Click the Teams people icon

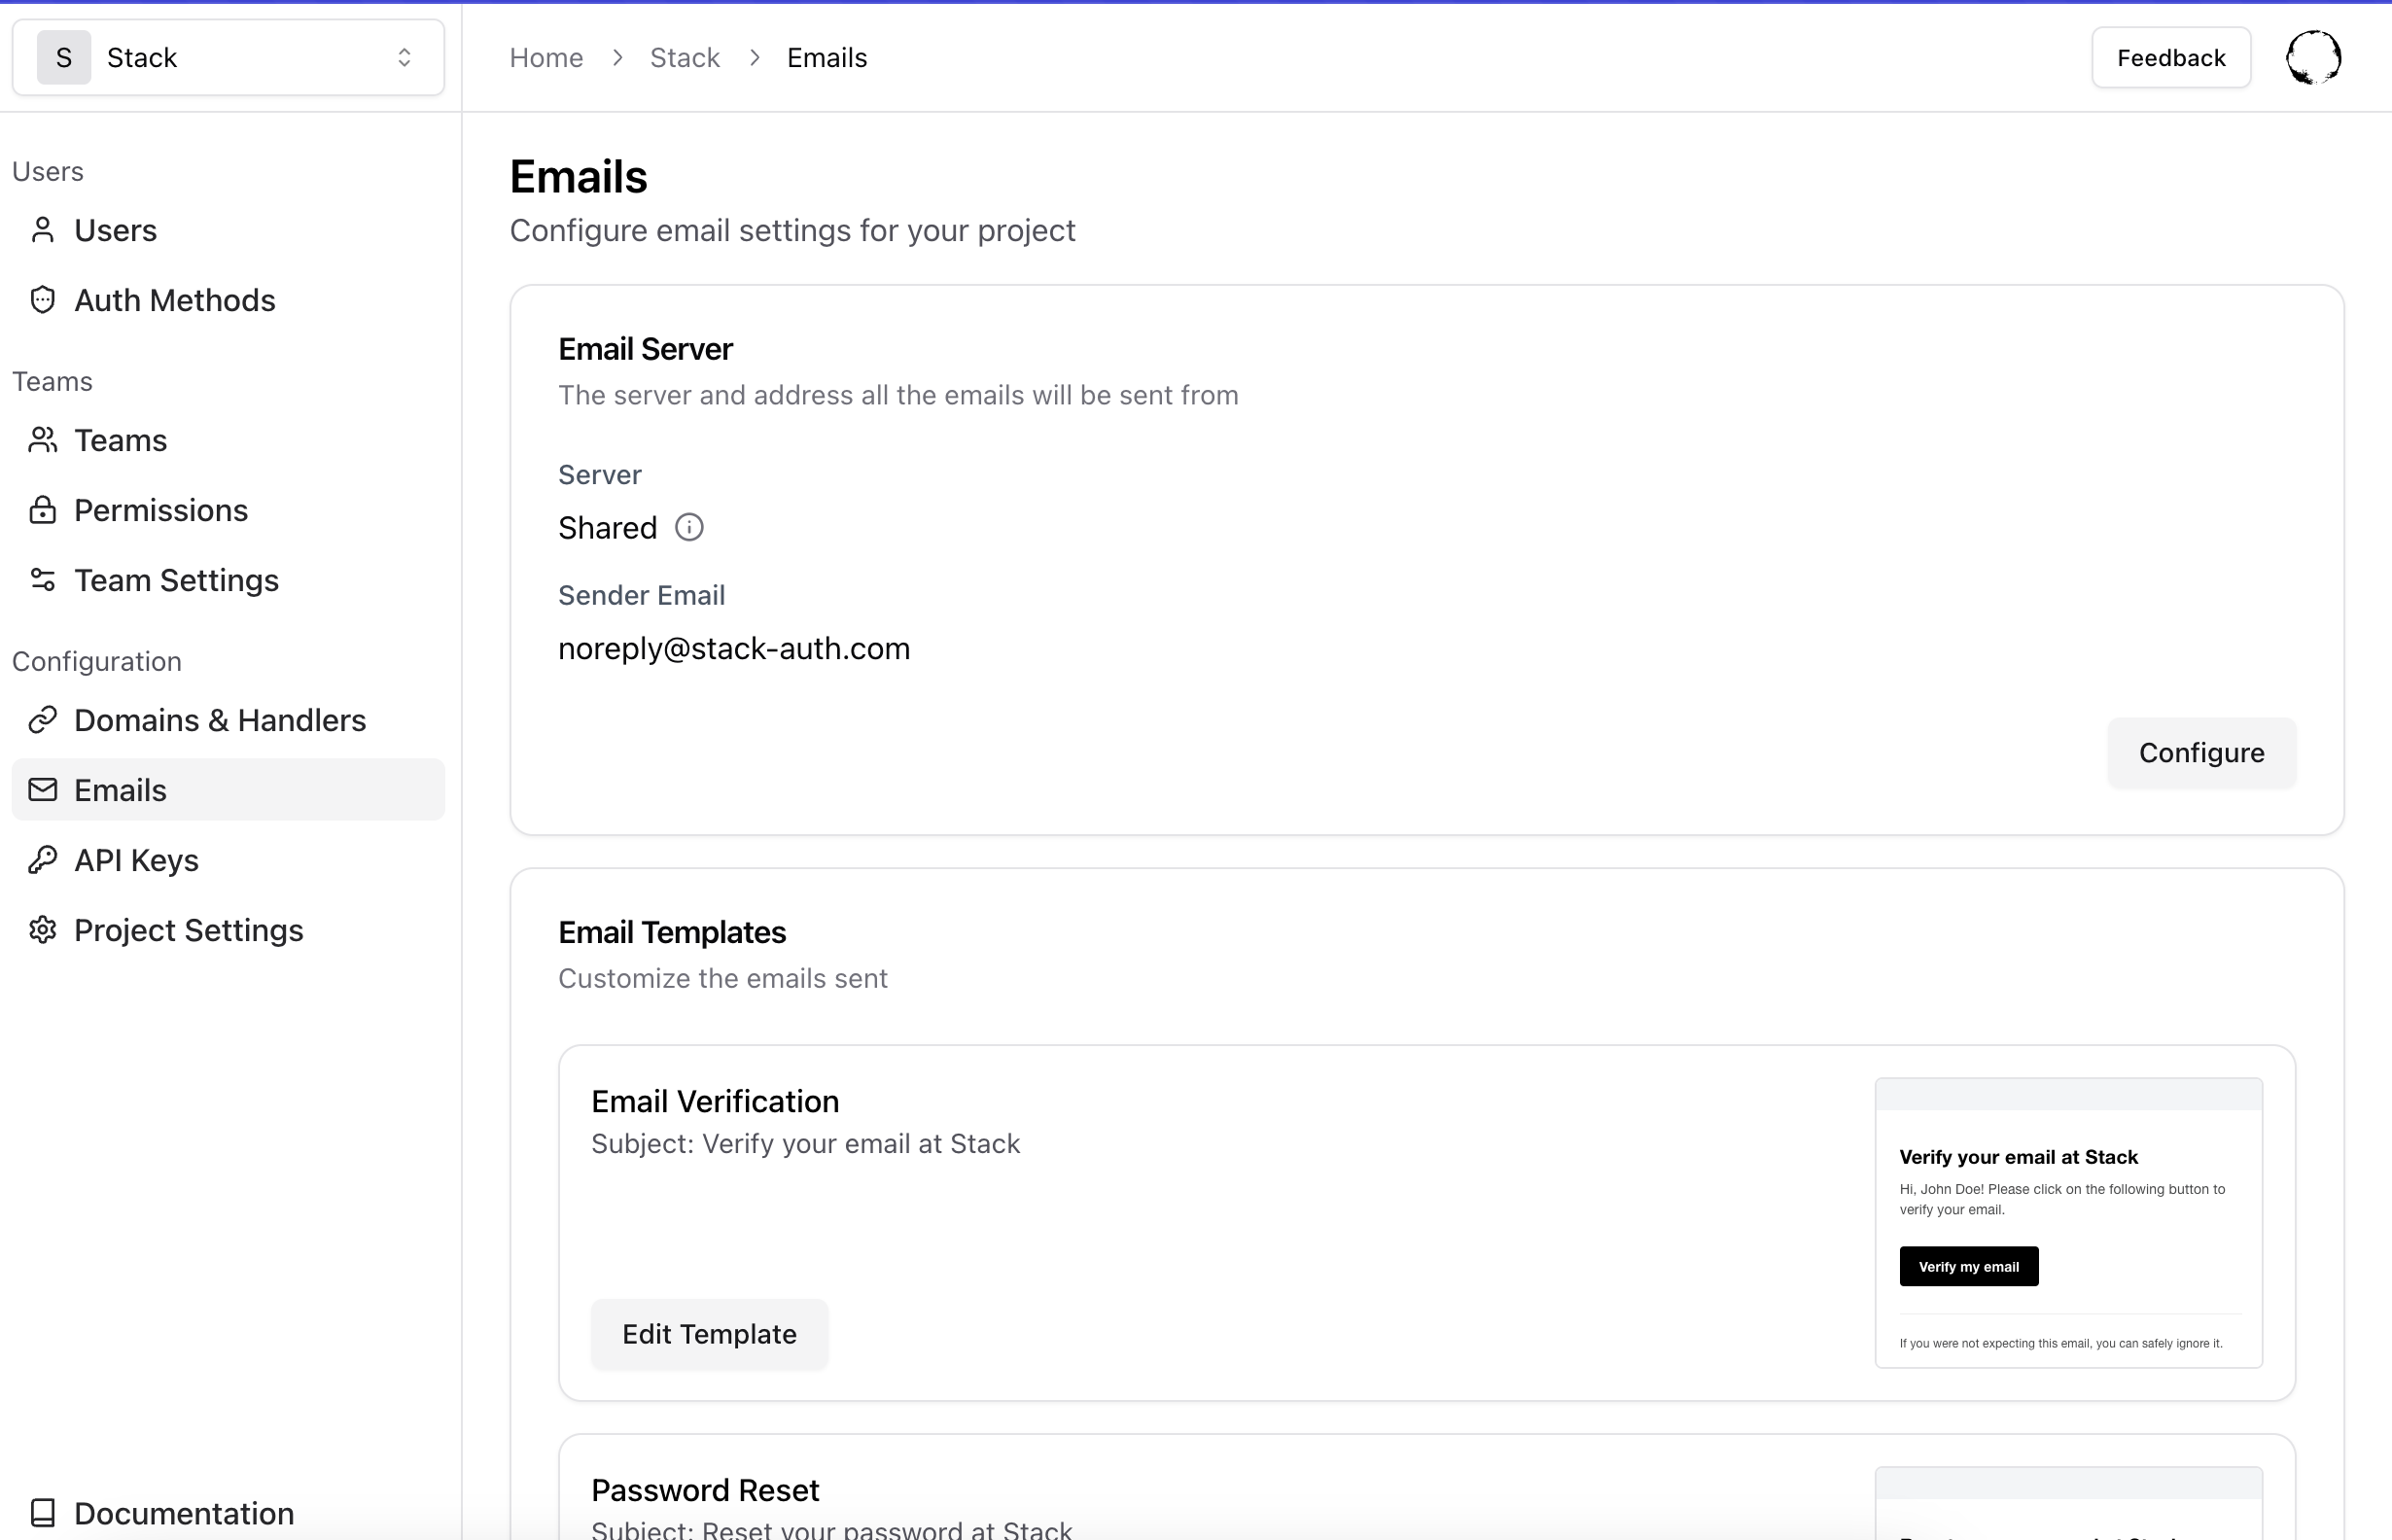[x=42, y=440]
